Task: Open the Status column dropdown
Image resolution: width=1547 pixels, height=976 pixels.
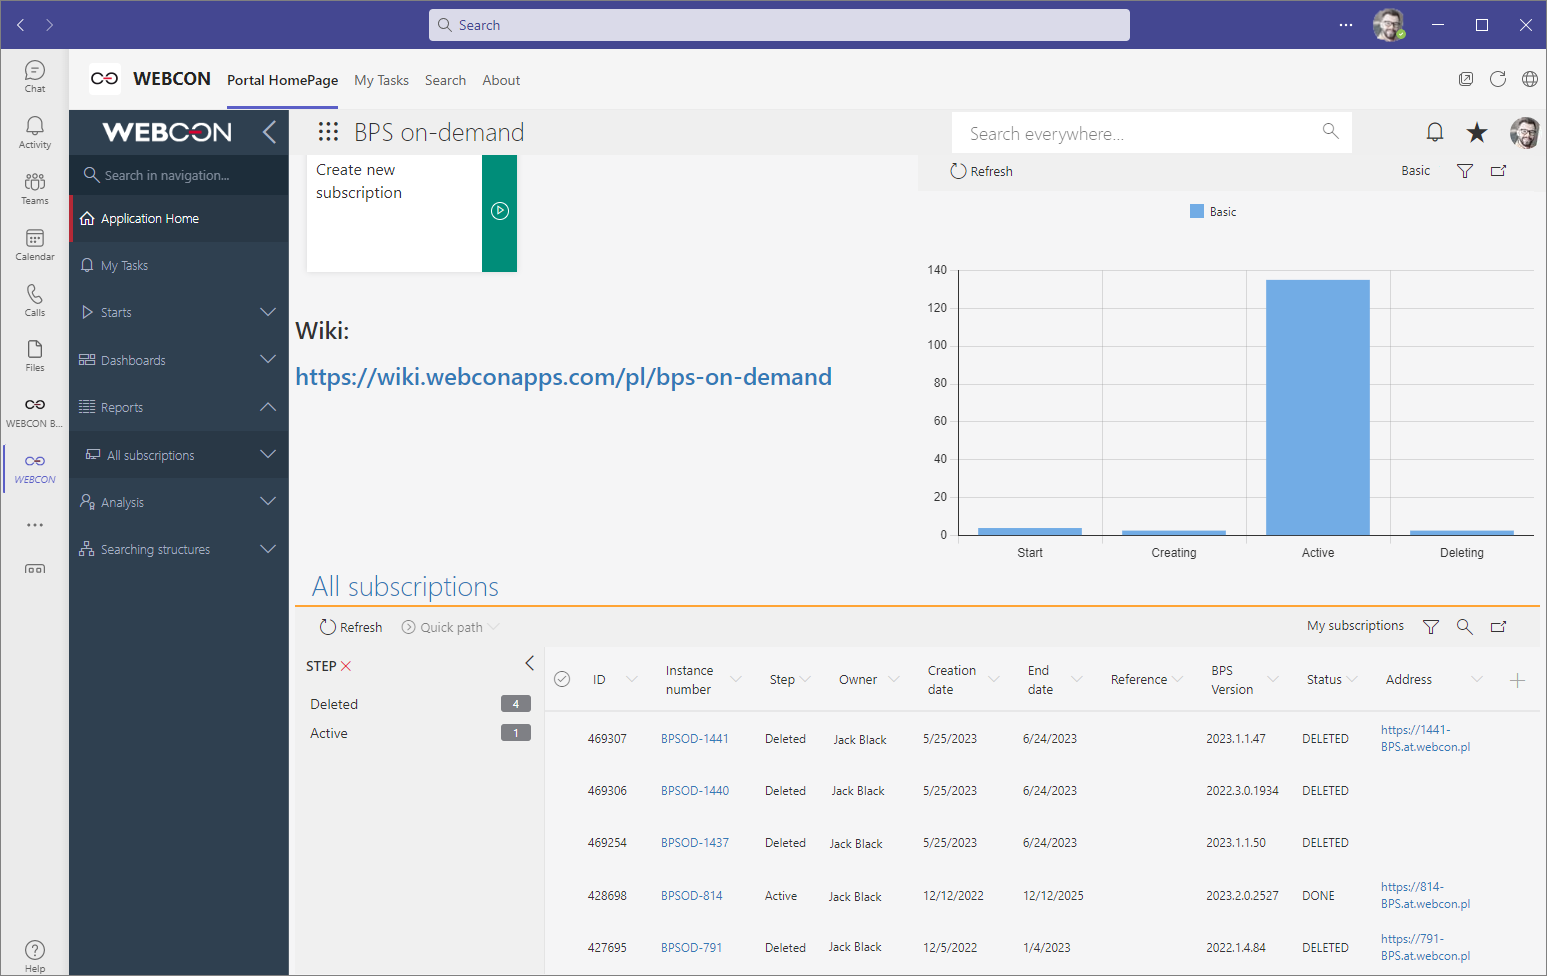Action: (x=1353, y=680)
